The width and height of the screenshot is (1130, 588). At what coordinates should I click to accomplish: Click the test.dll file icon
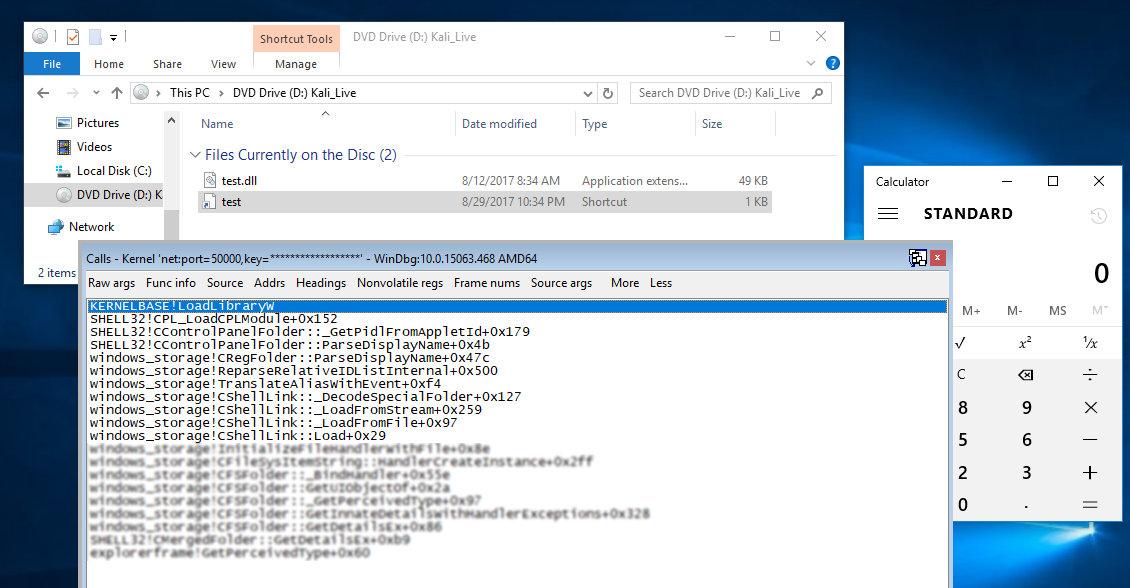click(210, 180)
